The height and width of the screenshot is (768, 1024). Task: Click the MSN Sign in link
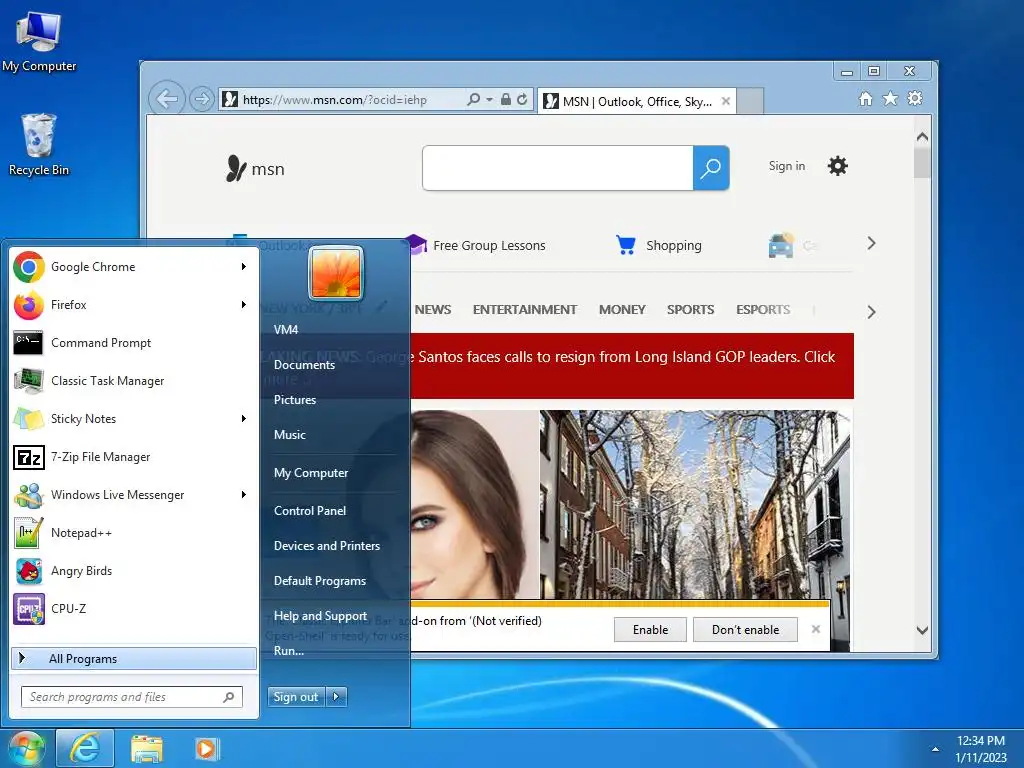786,166
